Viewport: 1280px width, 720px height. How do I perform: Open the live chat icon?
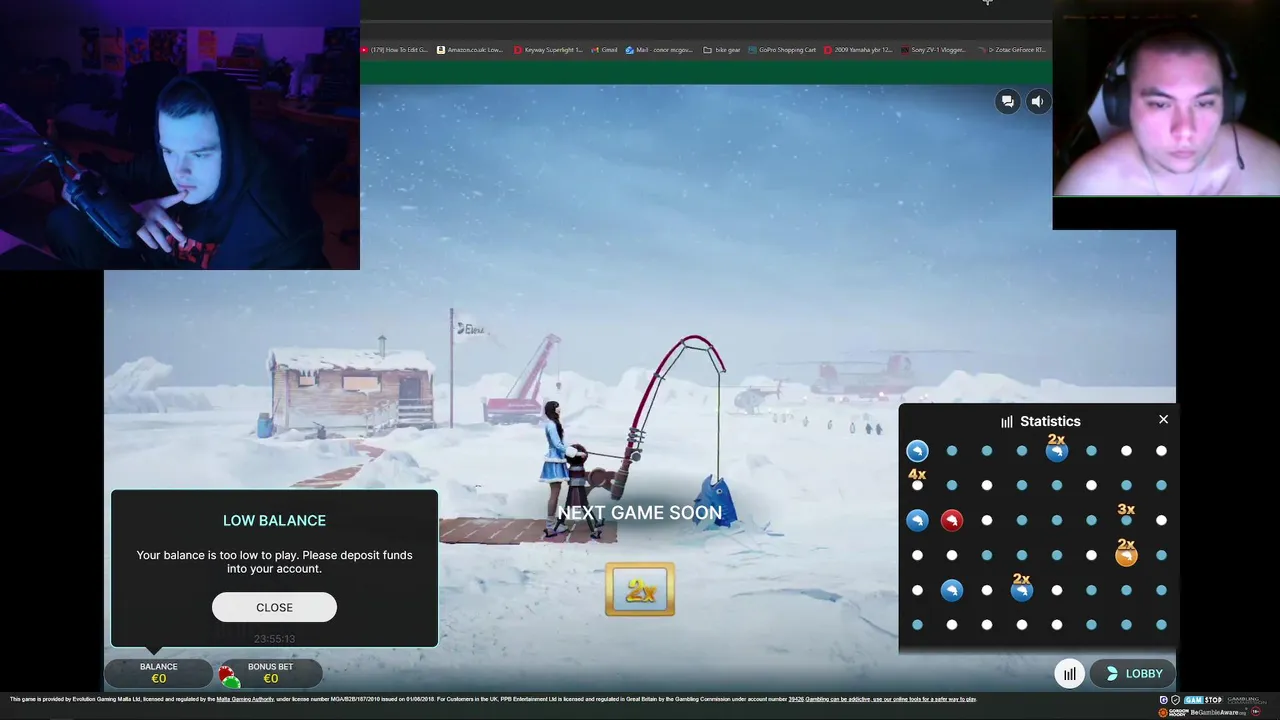(x=1007, y=101)
